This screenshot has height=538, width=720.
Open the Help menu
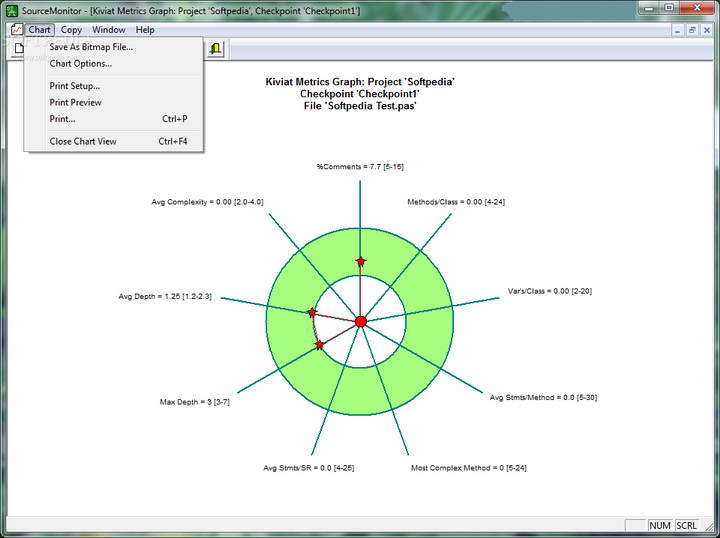146,30
